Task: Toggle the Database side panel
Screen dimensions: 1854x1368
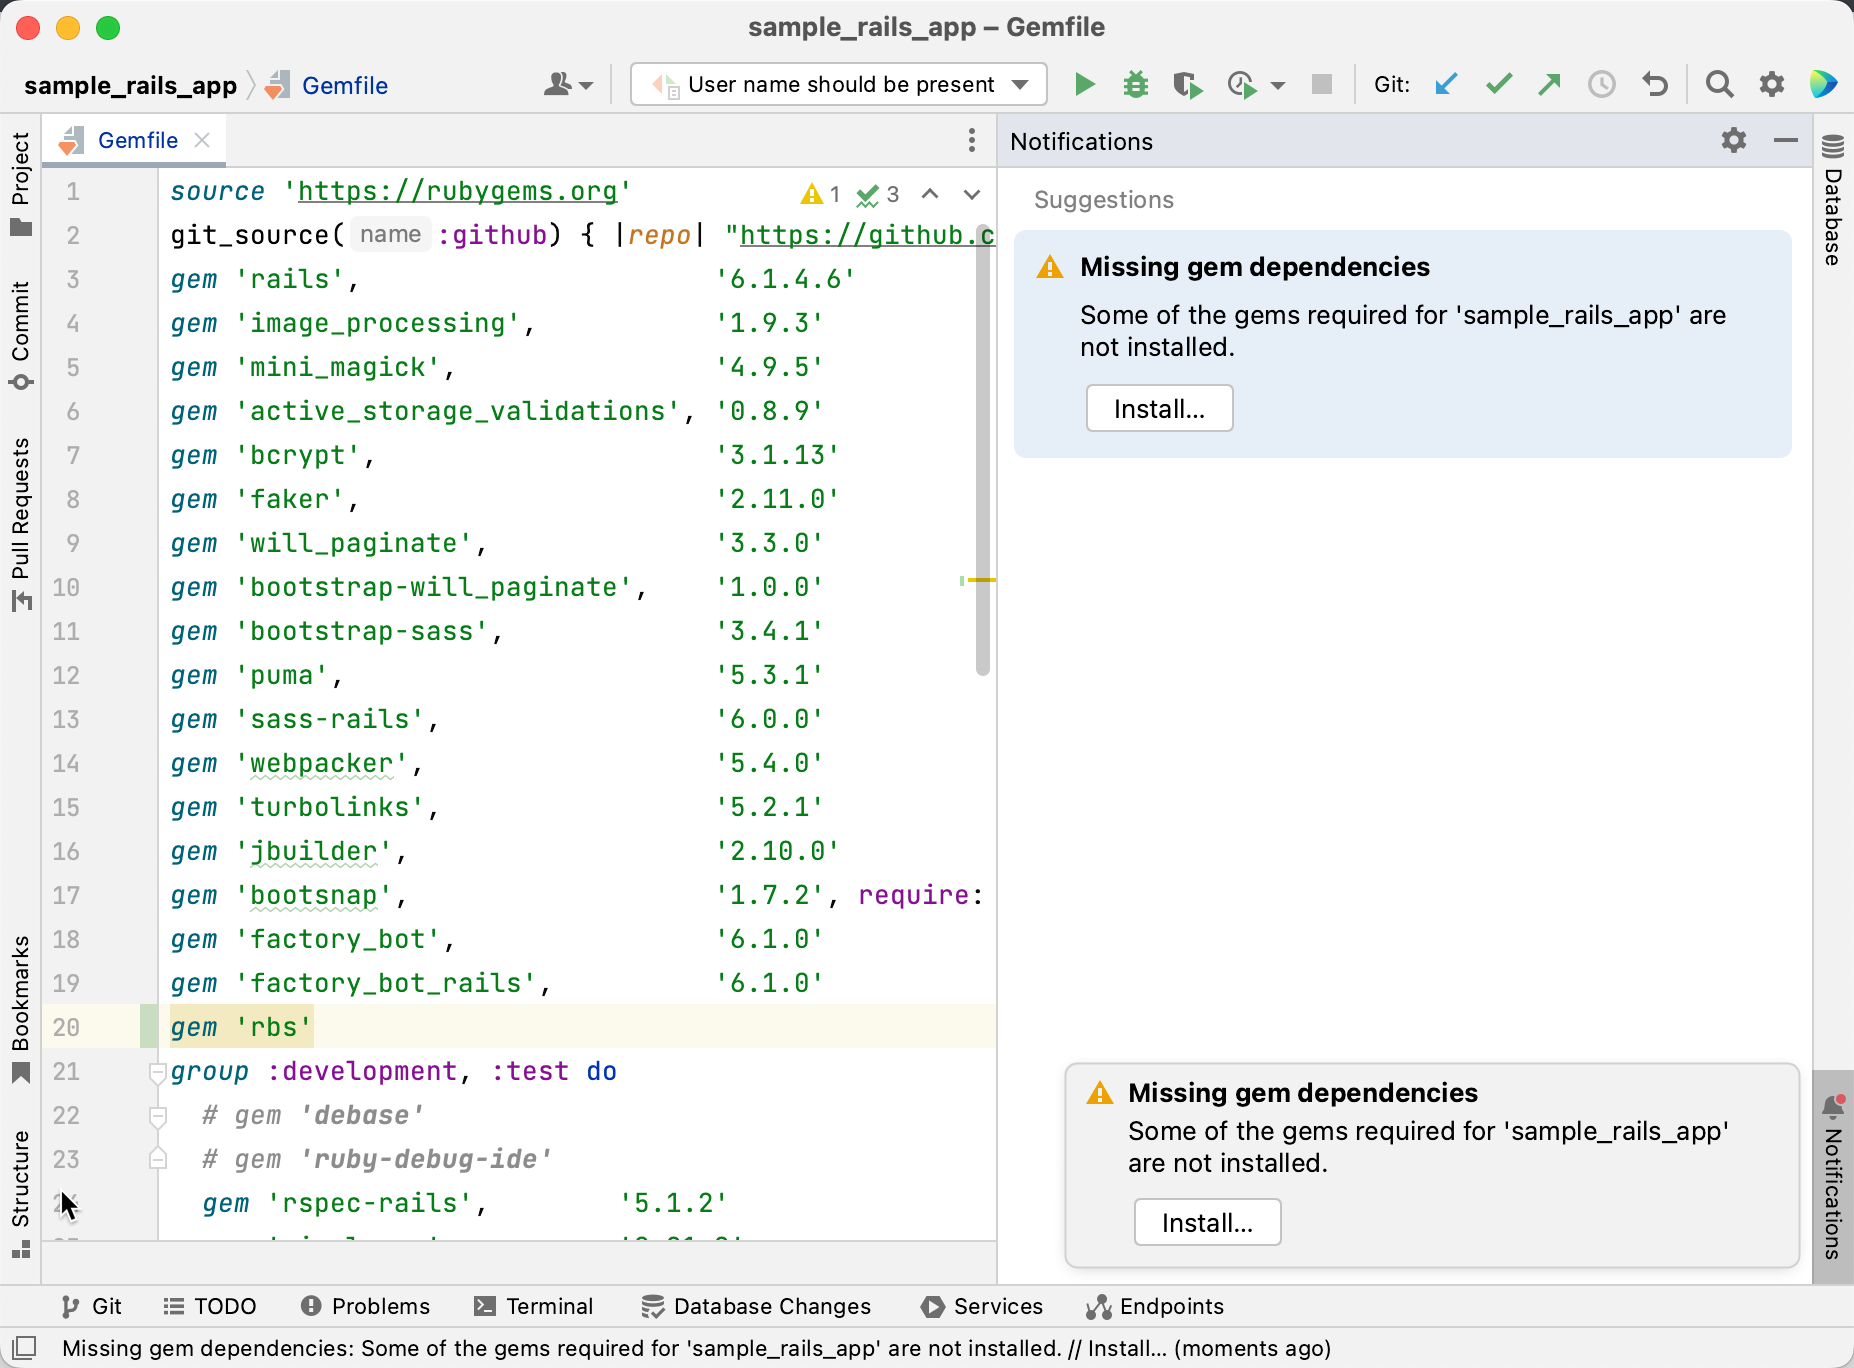Action: click(1833, 200)
